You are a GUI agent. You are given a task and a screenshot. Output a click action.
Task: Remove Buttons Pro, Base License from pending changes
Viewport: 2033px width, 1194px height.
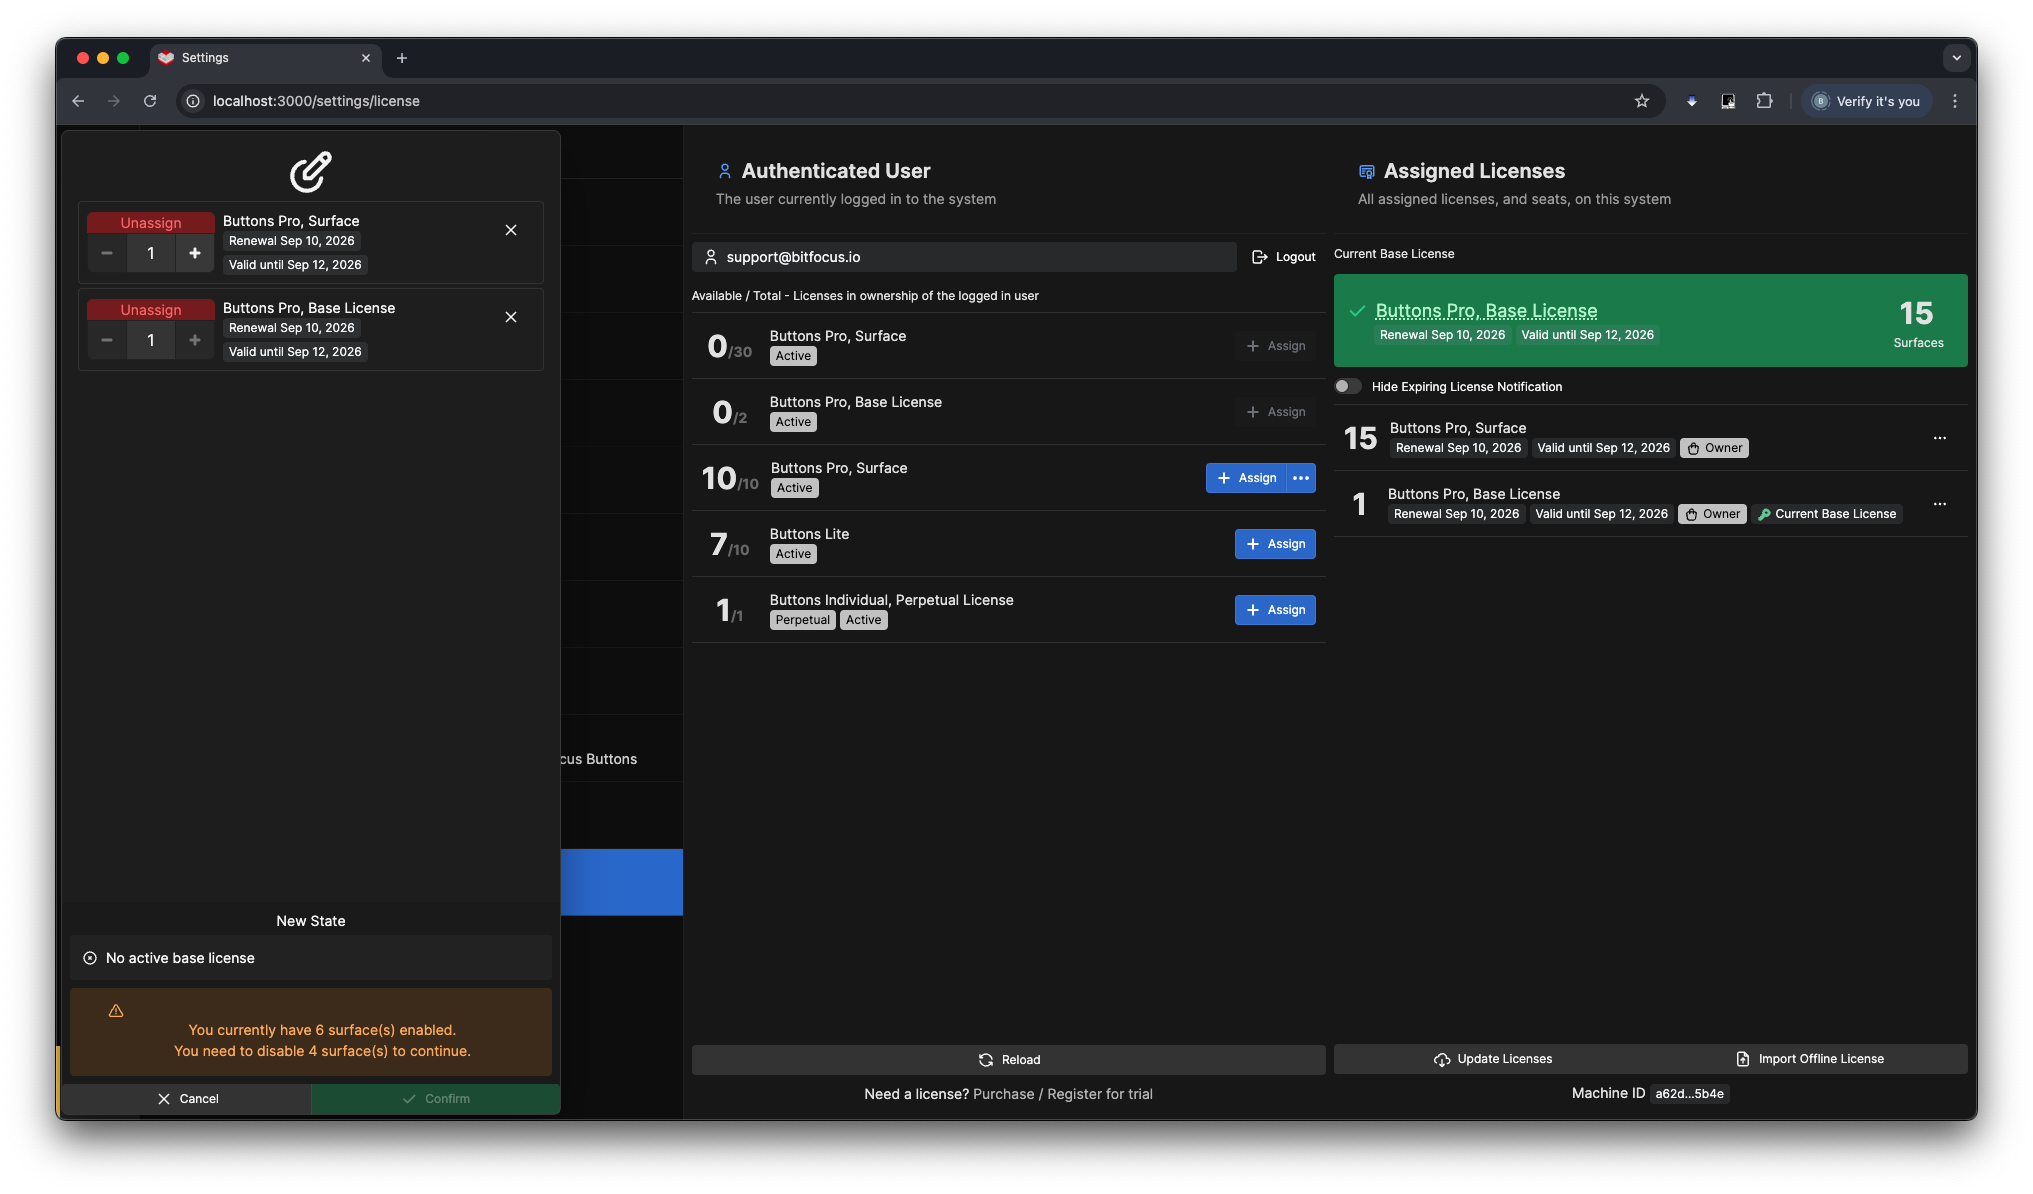click(x=511, y=317)
